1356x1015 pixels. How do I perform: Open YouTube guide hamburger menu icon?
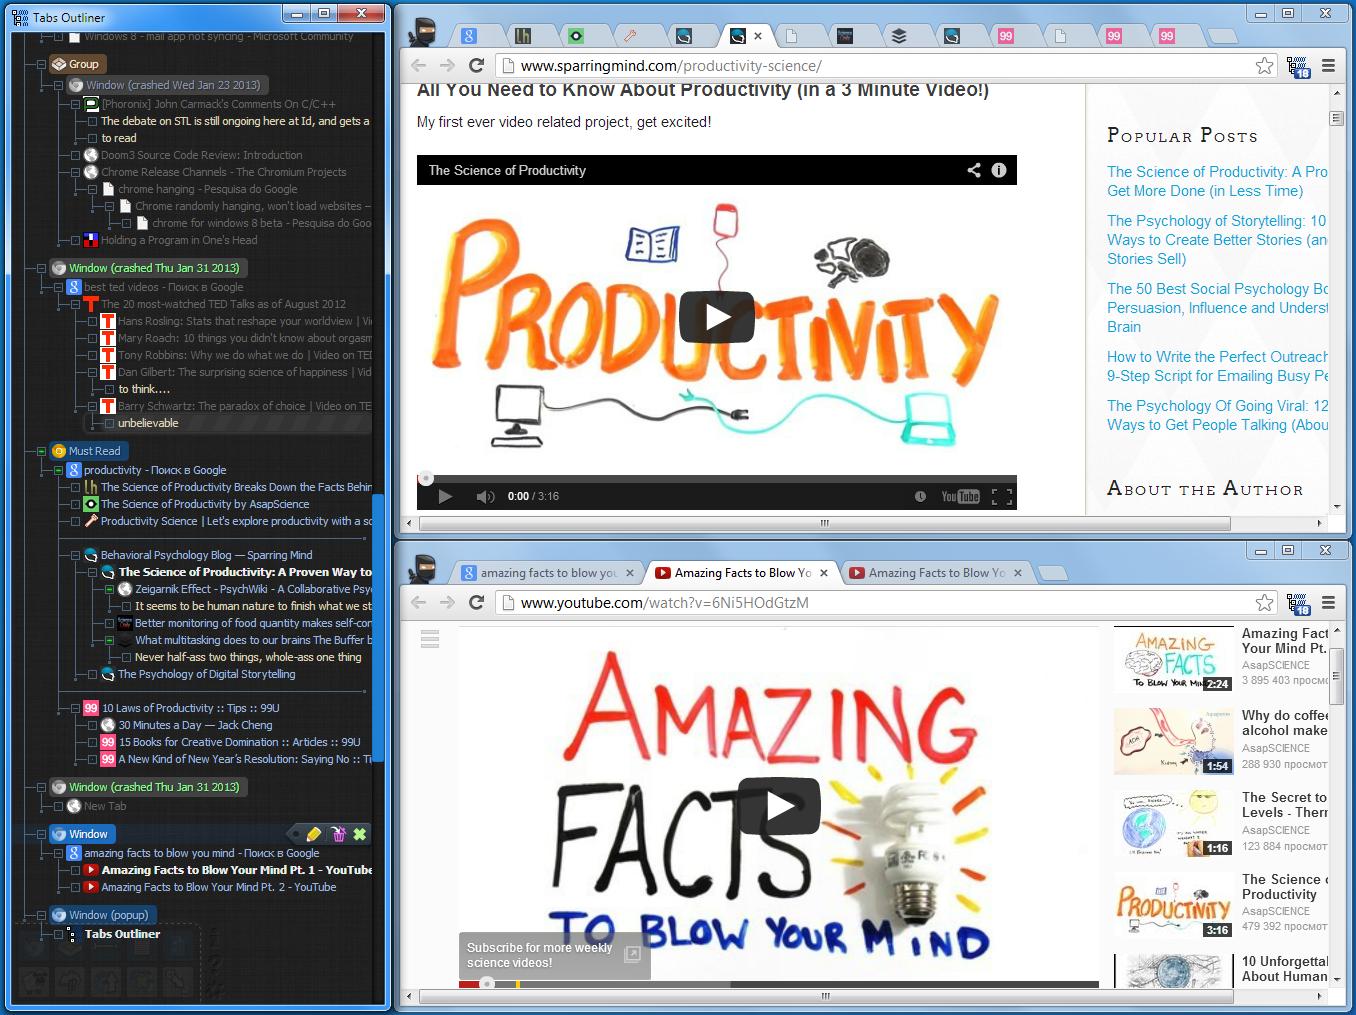[430, 639]
